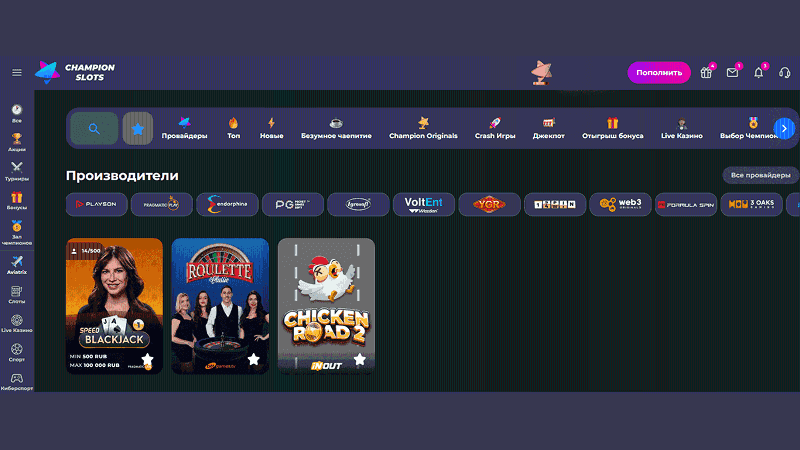The height and width of the screenshot is (450, 800).
Task: Select Все in the sidebar
Action: pos(17,114)
